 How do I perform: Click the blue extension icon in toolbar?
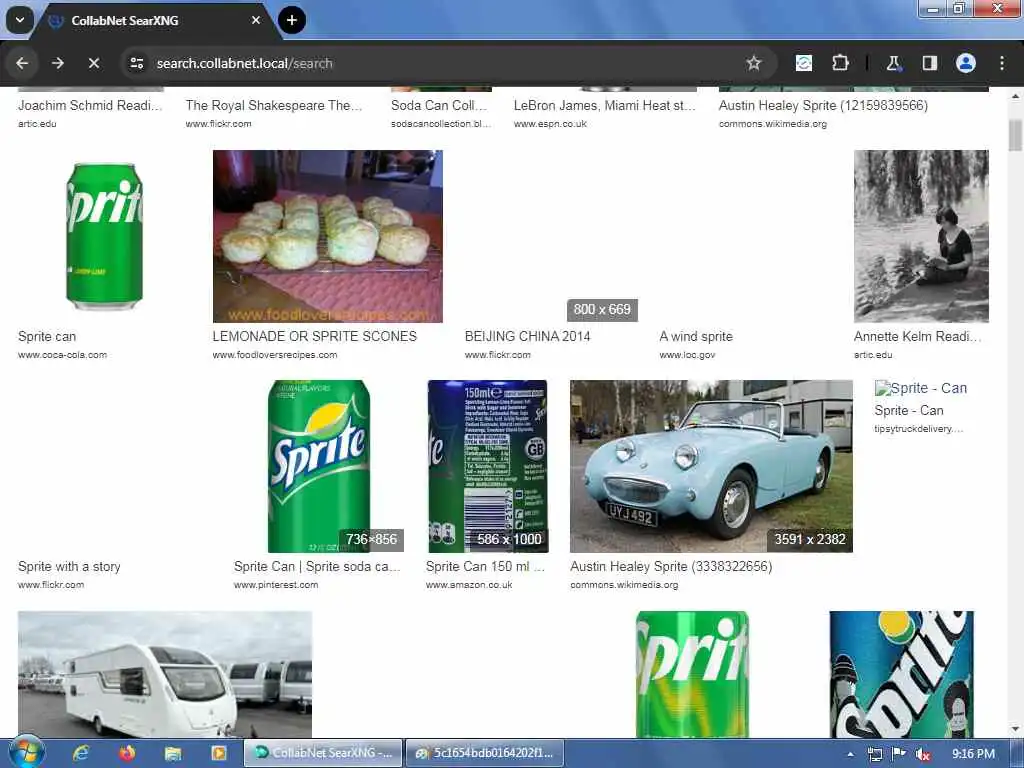tap(804, 63)
